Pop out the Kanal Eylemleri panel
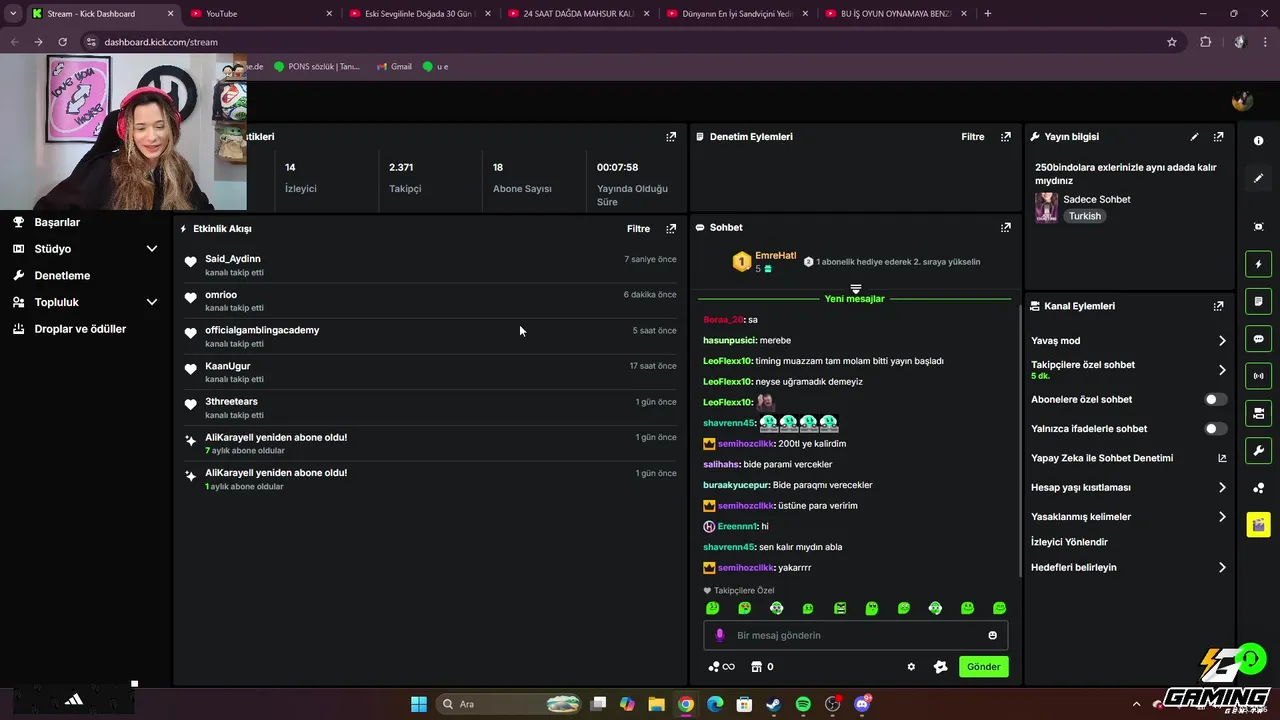The width and height of the screenshot is (1280, 720). click(x=1218, y=306)
